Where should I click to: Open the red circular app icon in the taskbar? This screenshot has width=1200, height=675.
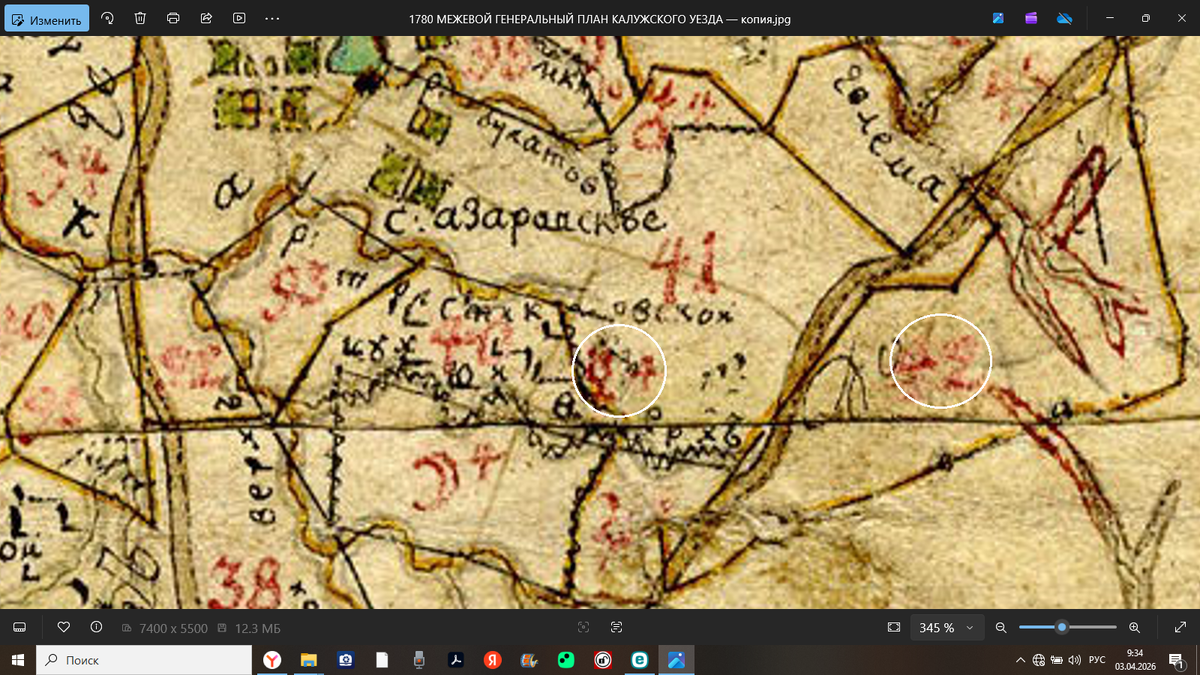(602, 660)
